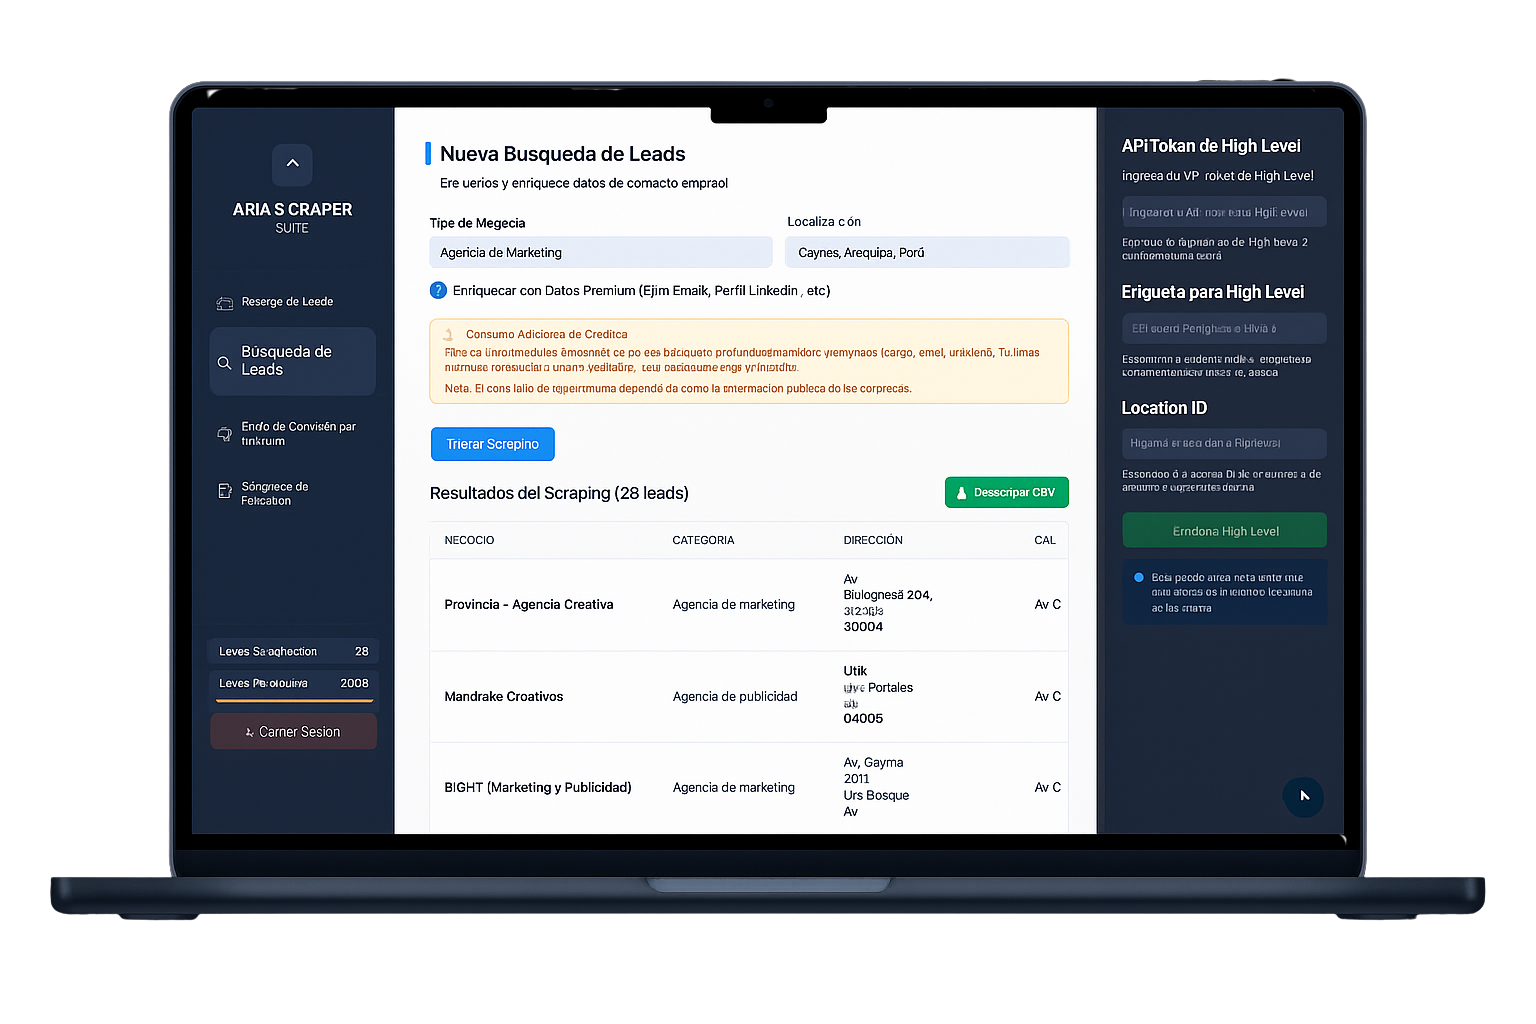
Task: Click category cell in the Provincia row
Action: pos(734,605)
